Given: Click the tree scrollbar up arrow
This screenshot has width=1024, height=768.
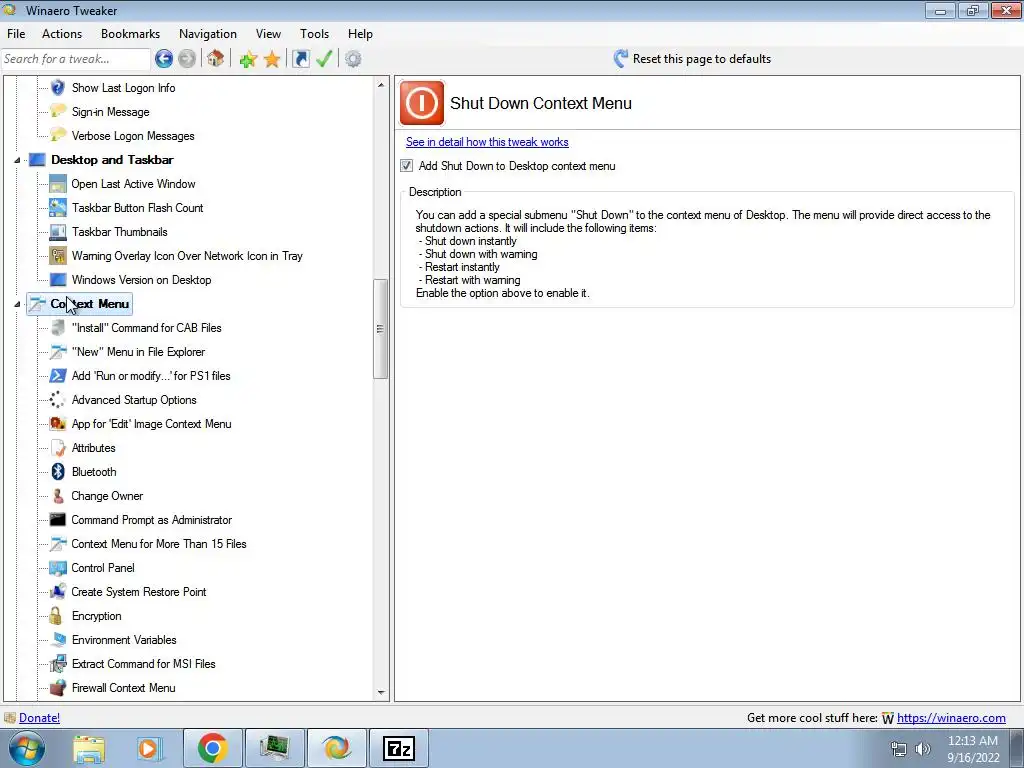Looking at the screenshot, I should pos(381,85).
